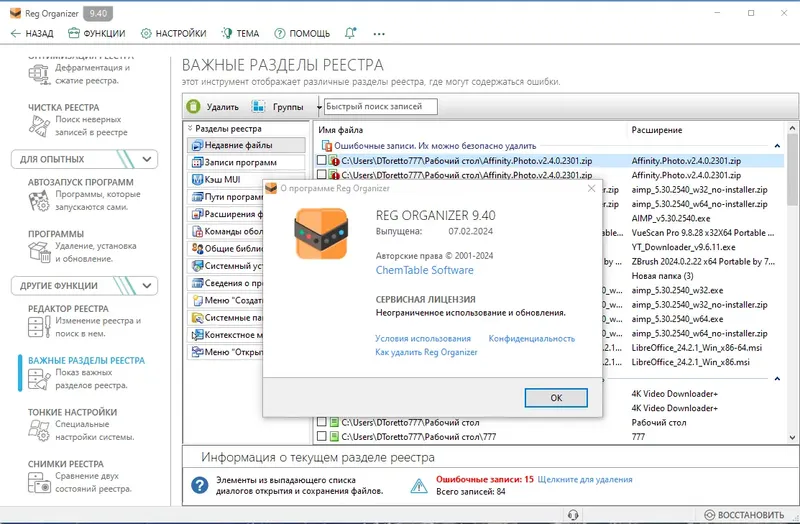Open Чистка реестра section icon
Screen dimensions: 800x524
click(39, 126)
